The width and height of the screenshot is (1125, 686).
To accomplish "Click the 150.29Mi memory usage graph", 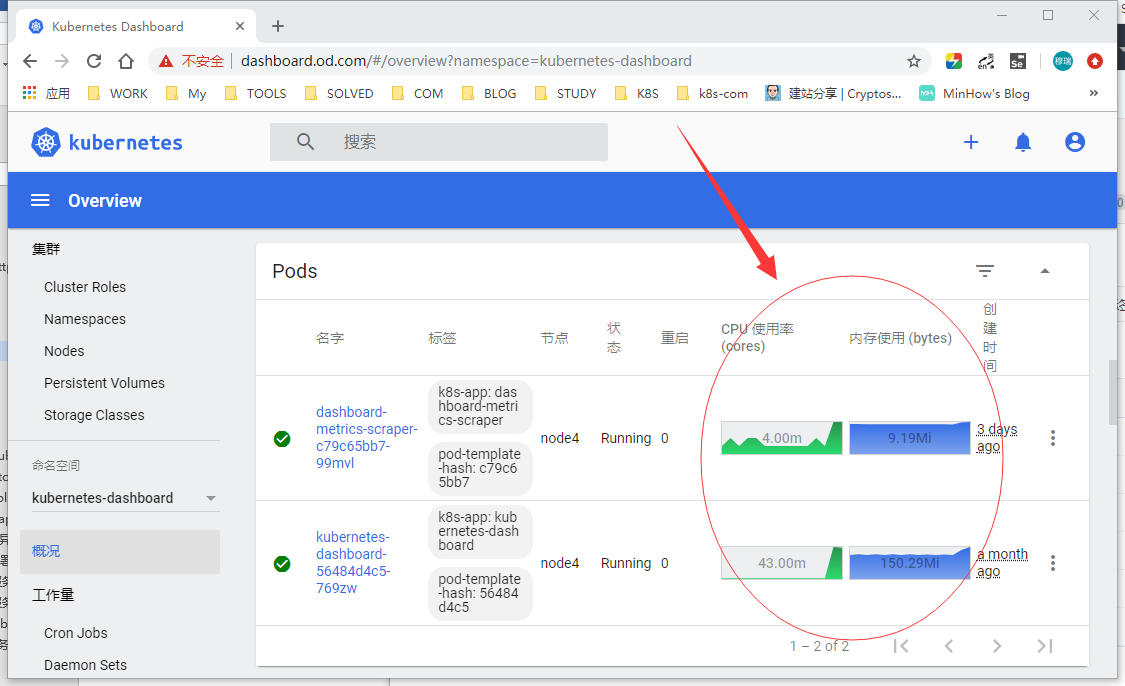I will (x=909, y=563).
